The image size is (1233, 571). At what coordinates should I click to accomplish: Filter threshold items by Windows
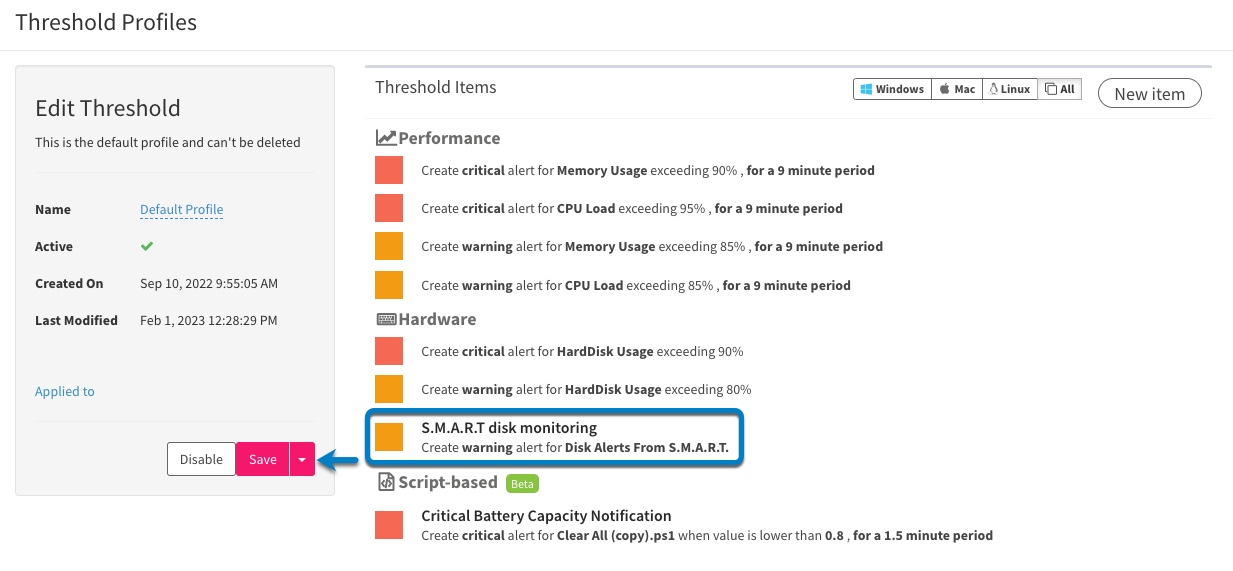coord(892,89)
